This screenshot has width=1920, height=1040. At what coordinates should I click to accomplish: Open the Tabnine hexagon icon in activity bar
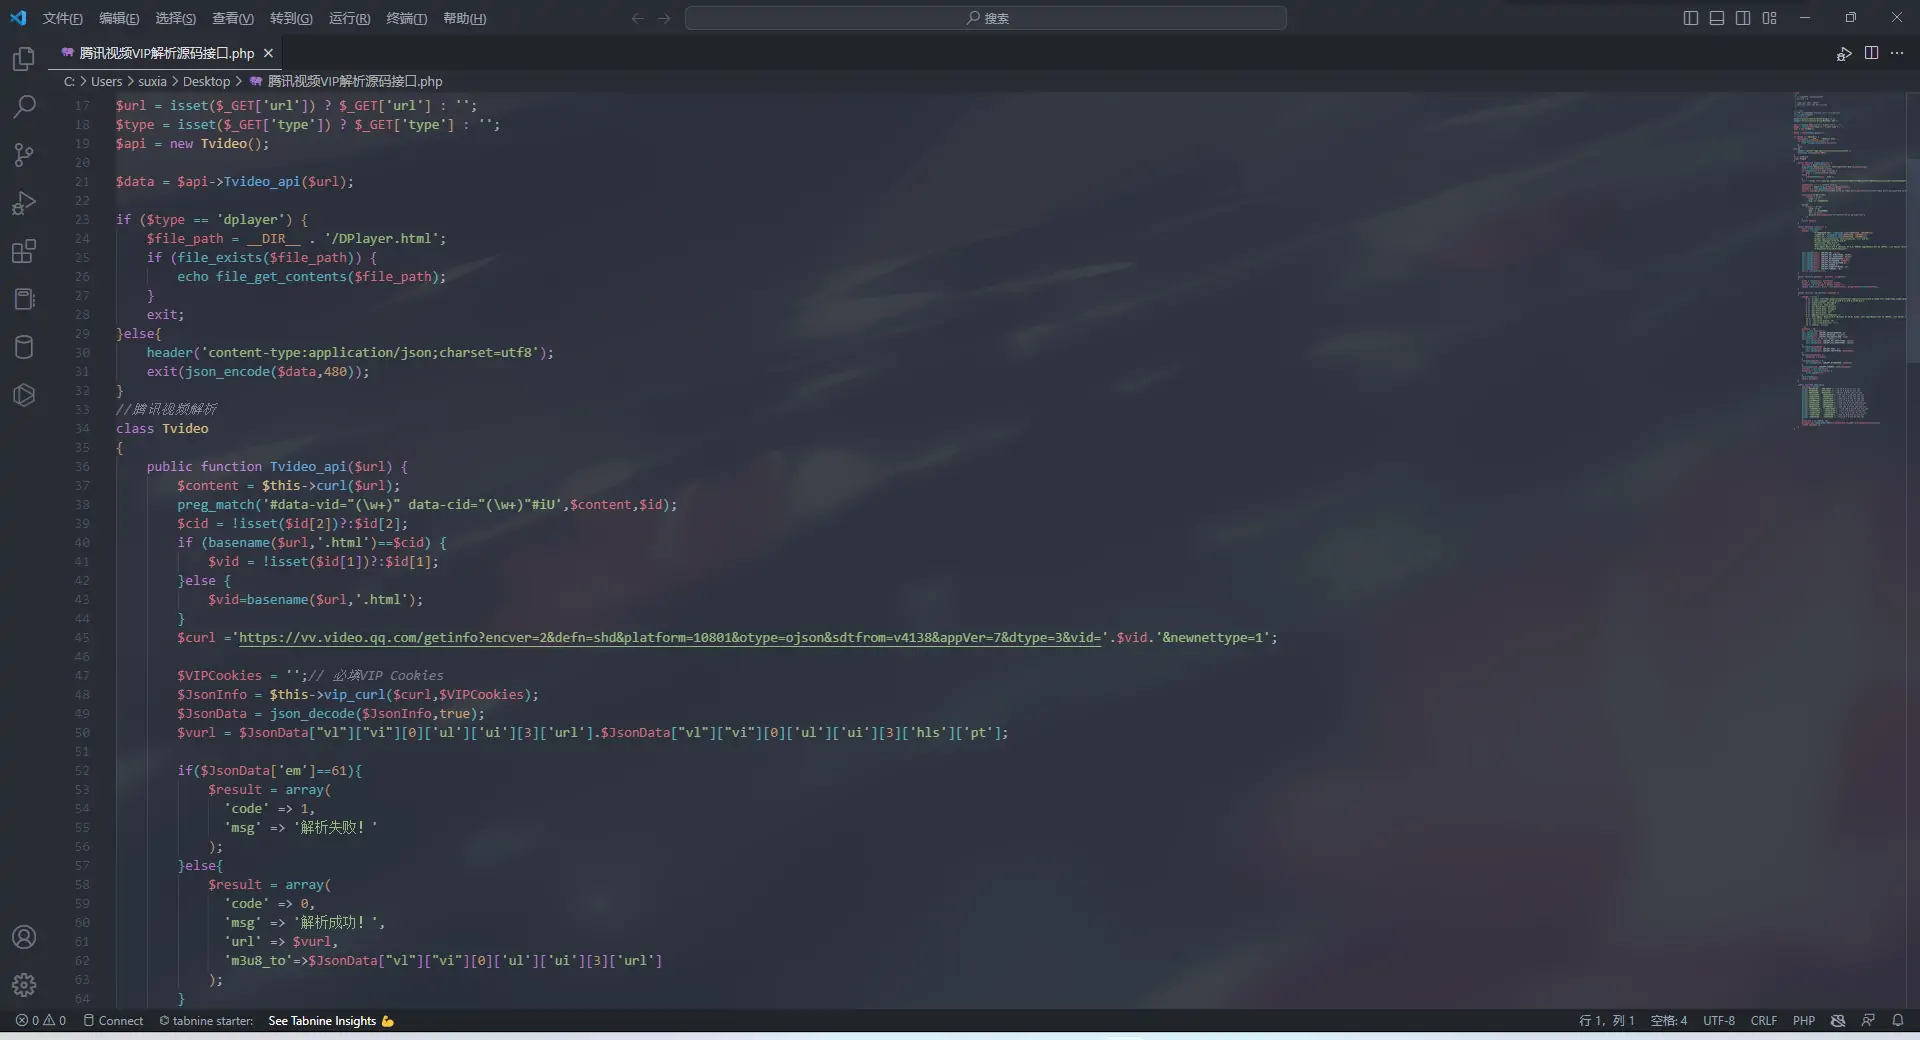[24, 395]
